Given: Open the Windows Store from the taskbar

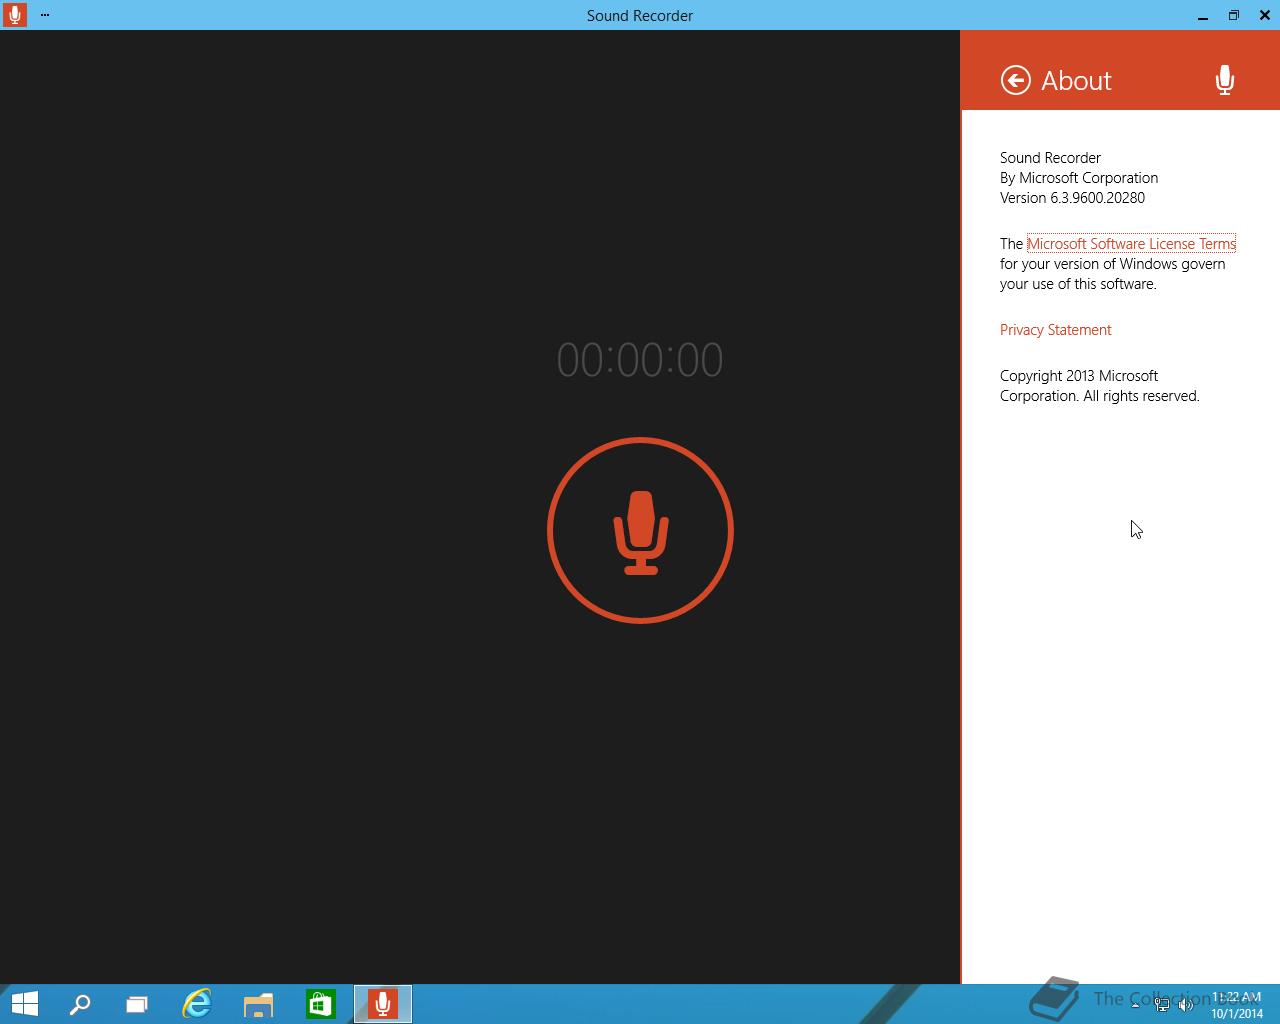Looking at the screenshot, I should tap(320, 1003).
